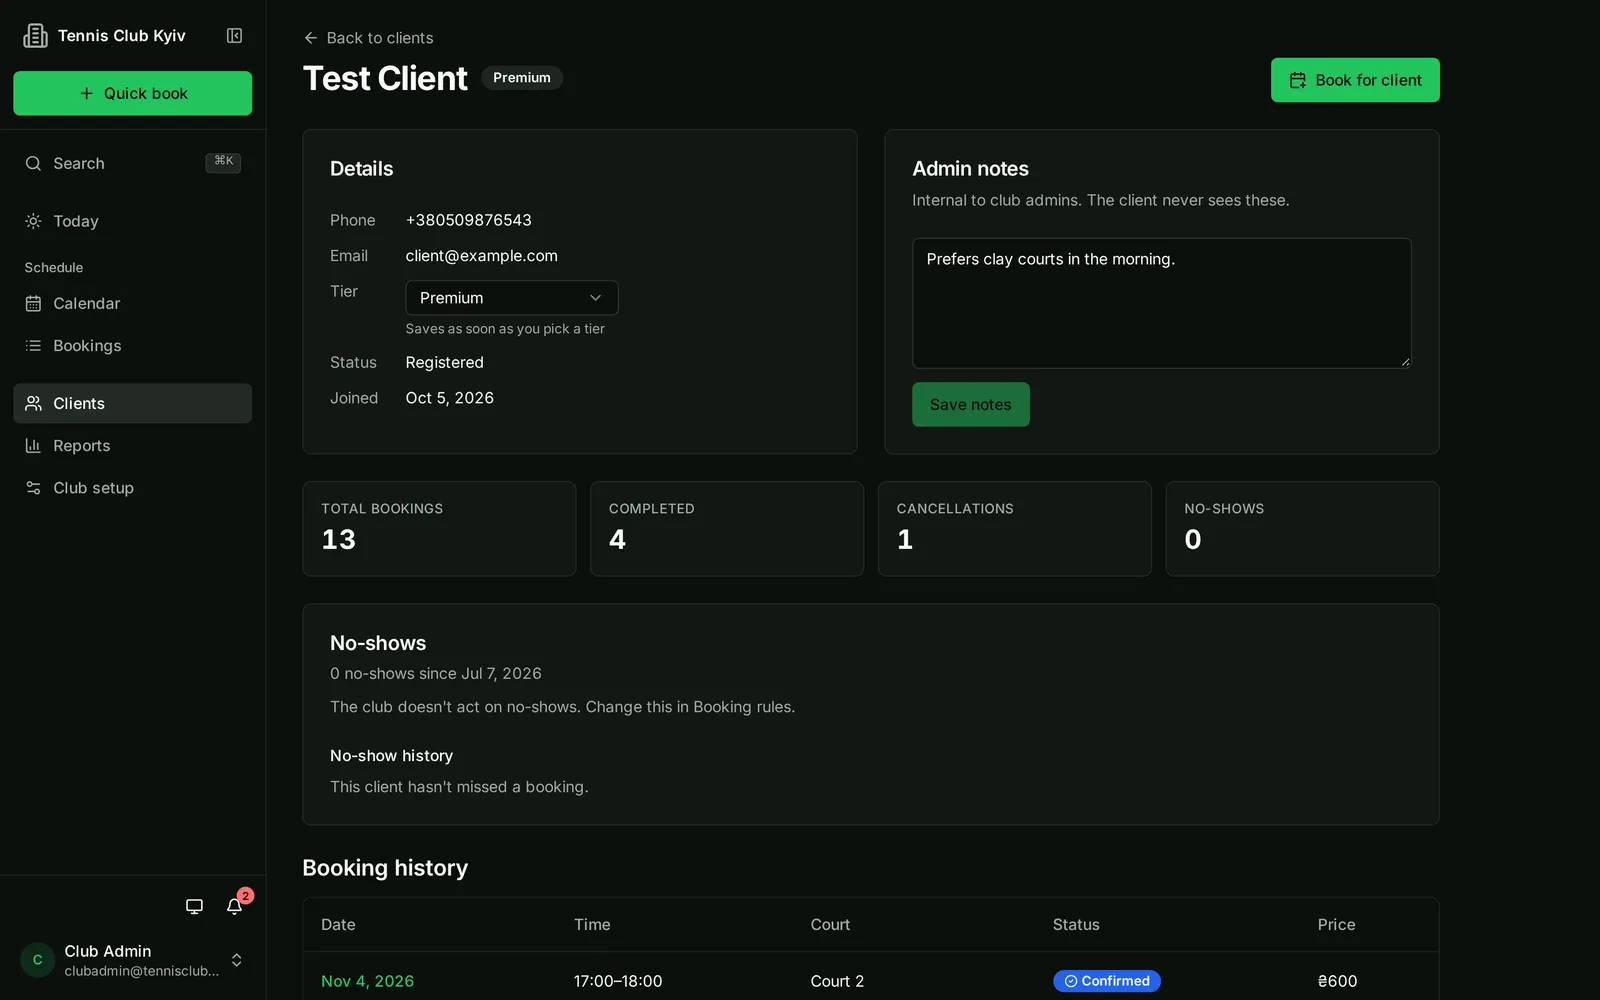Expand the Club Admin account switcher chevrons

237,960
